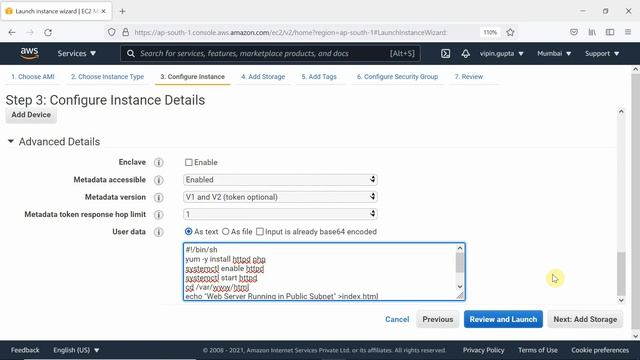Bookmark this page with the star
The image size is (640, 360).
510,32
